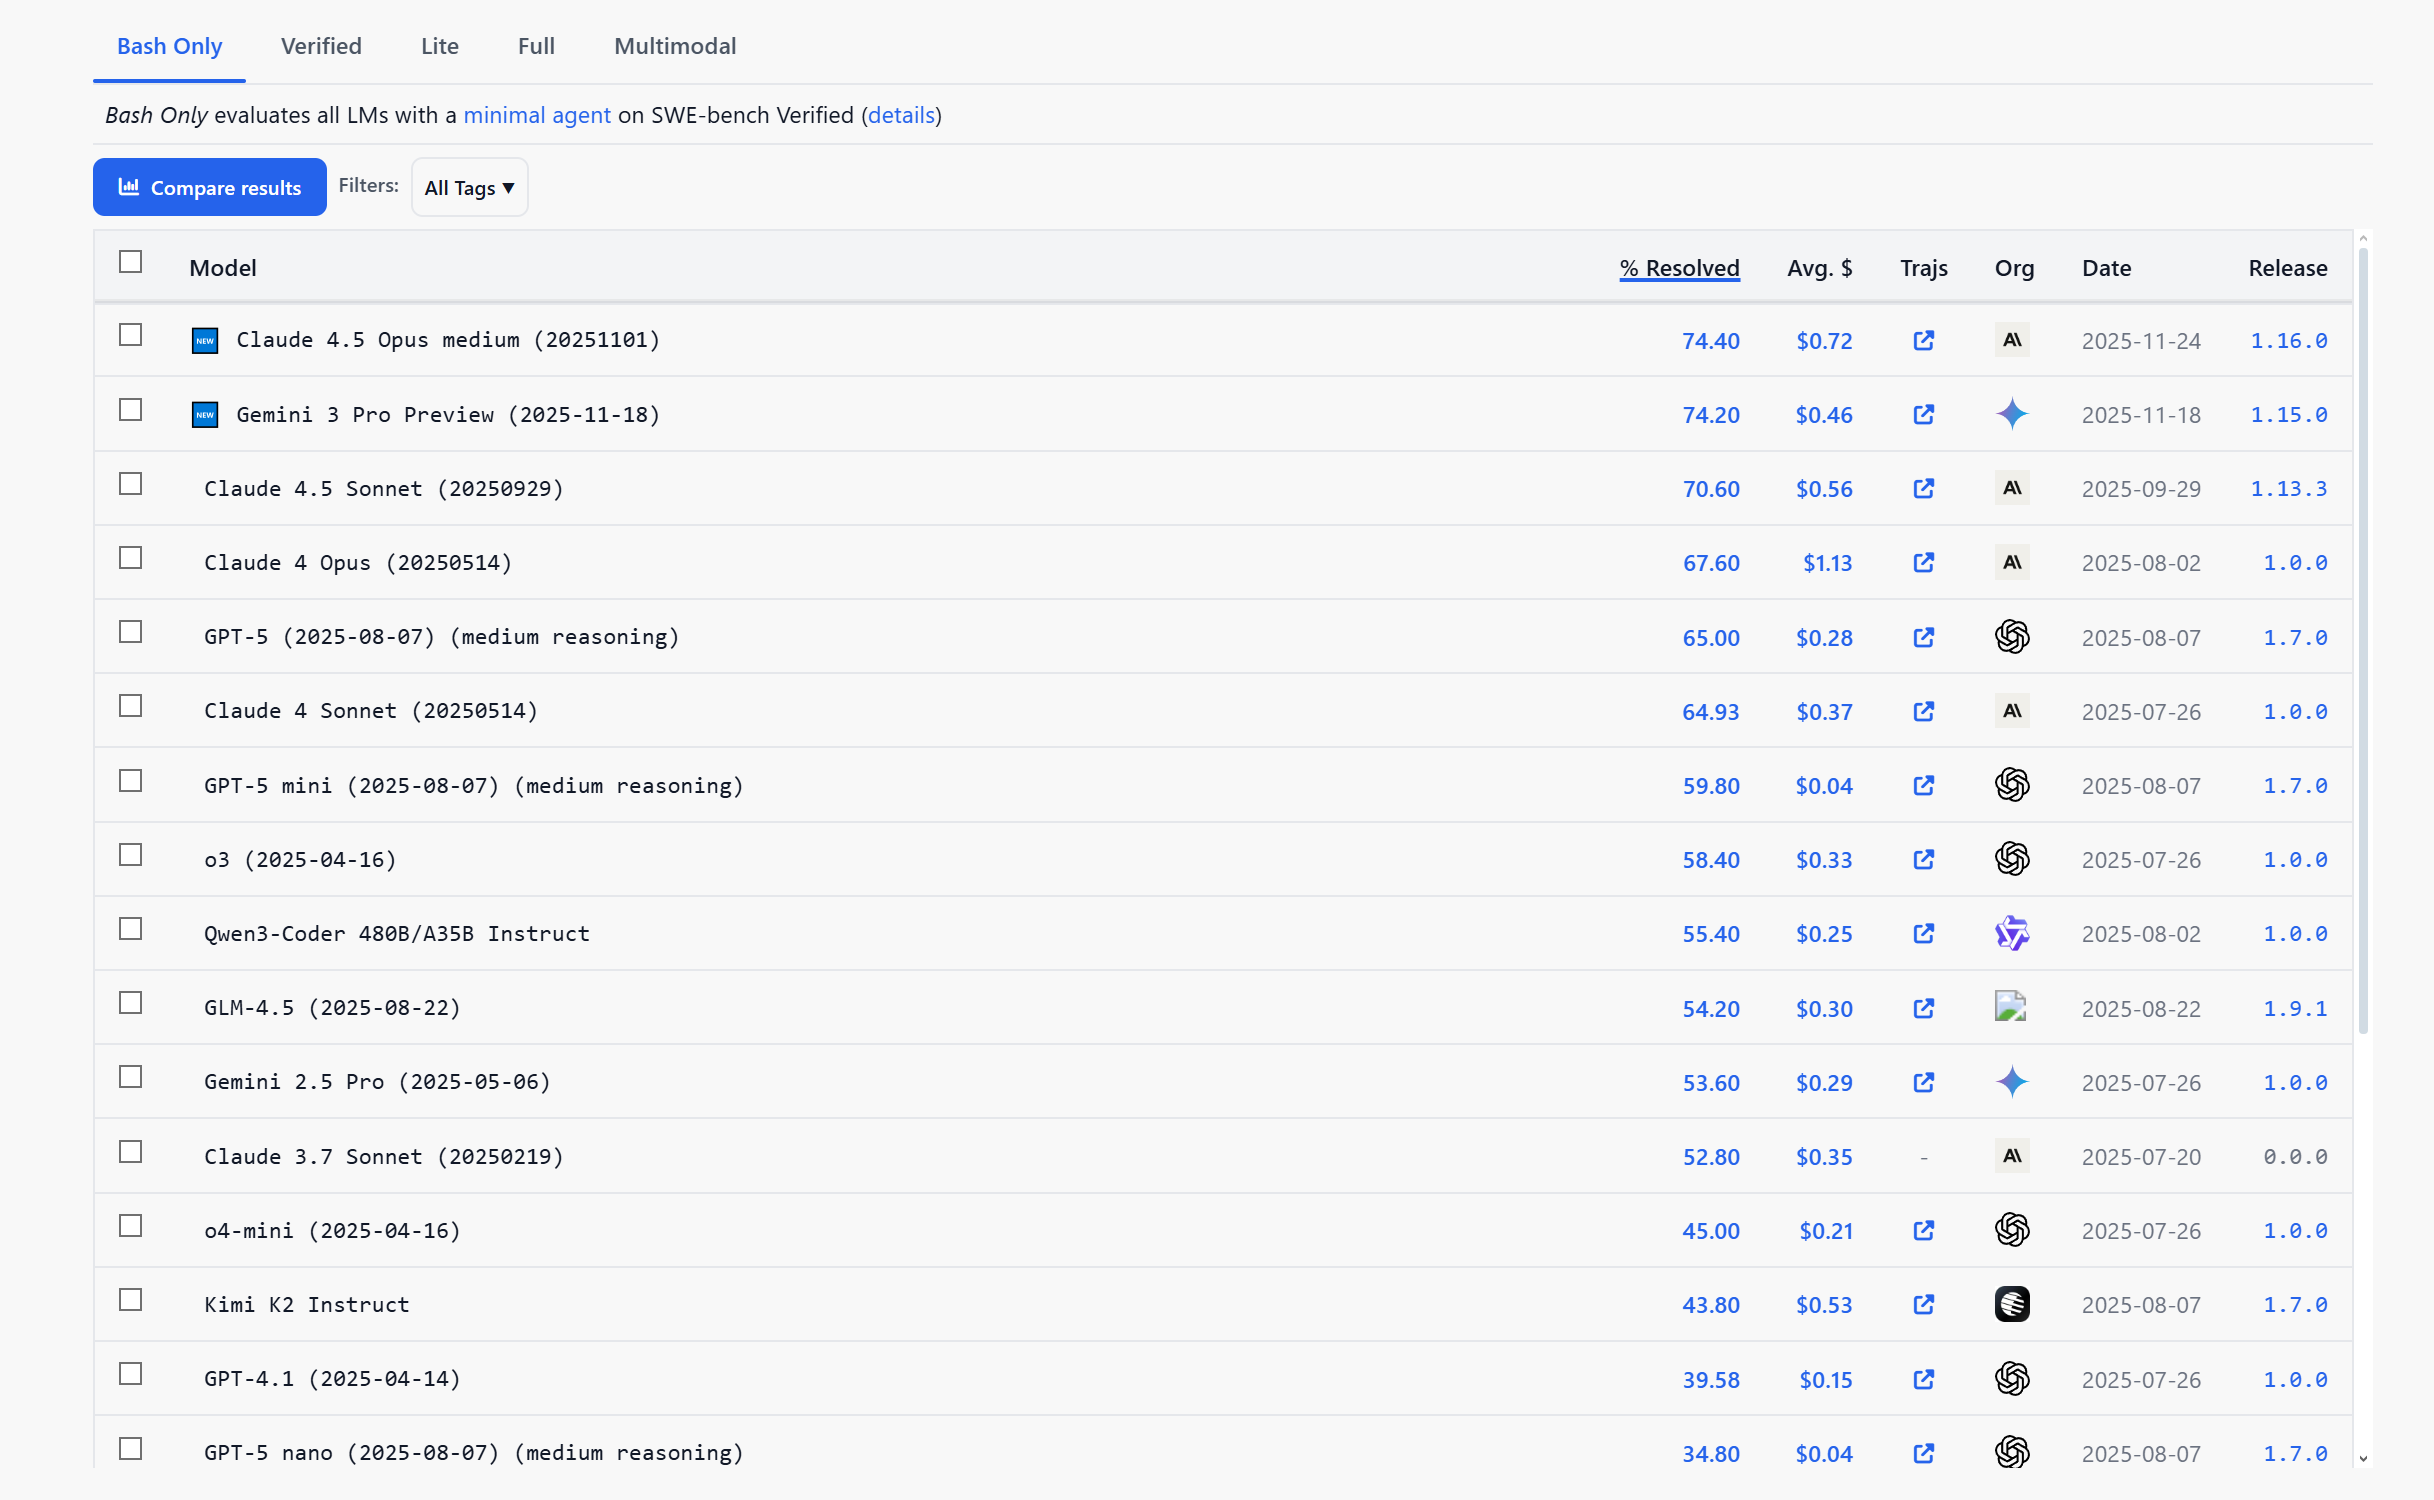Expand the All Tags filter dropdown

(x=469, y=188)
